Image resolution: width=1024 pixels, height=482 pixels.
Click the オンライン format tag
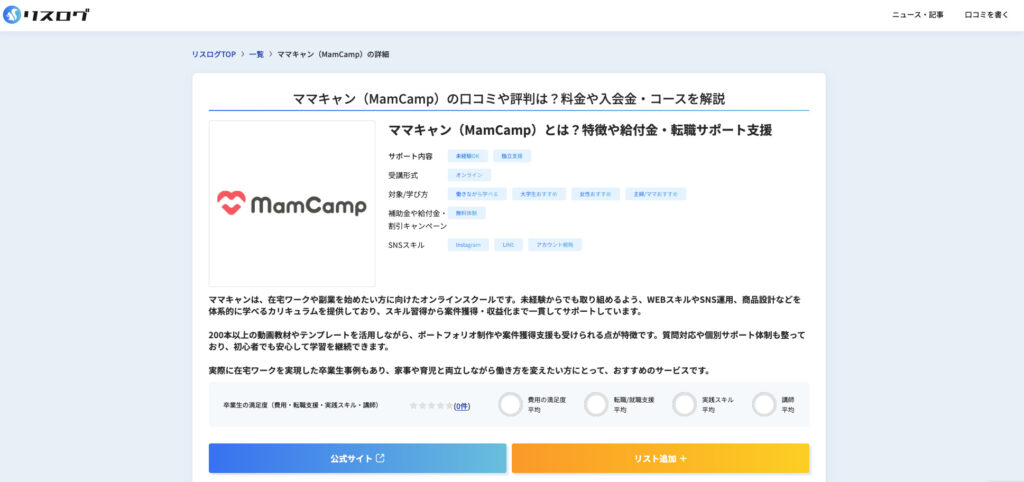[469, 175]
